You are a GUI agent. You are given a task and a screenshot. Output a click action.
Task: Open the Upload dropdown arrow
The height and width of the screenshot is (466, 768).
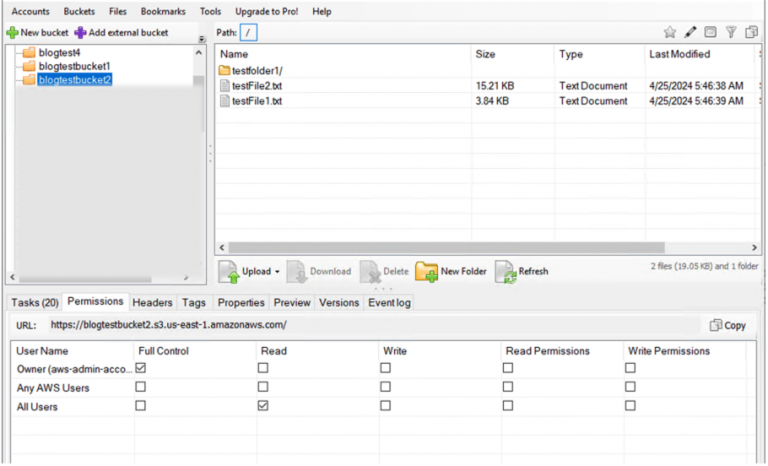tap(277, 272)
